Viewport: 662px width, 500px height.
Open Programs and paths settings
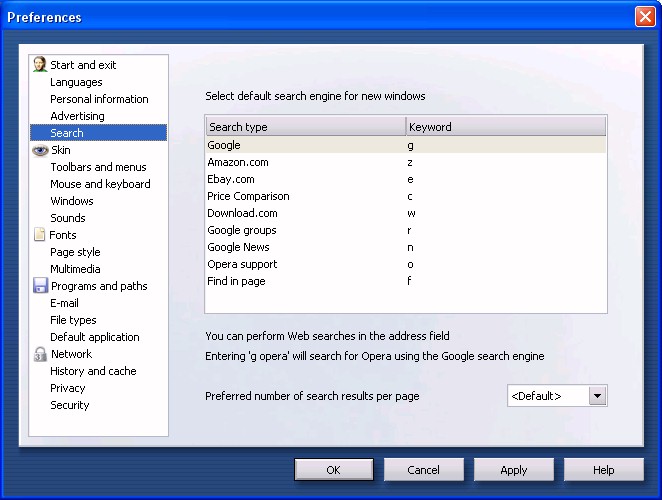(x=99, y=286)
